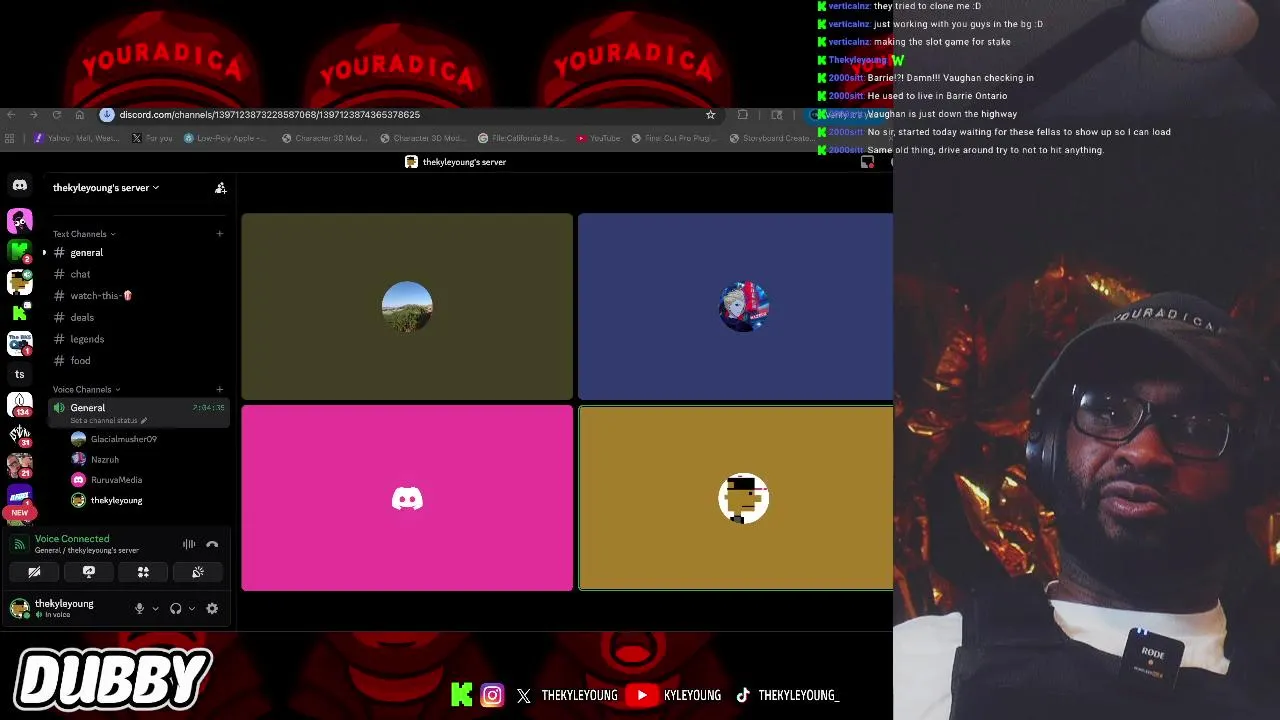Viewport: 1280px width, 720px height.
Task: Collapse the Text Channels category
Action: tap(84, 234)
